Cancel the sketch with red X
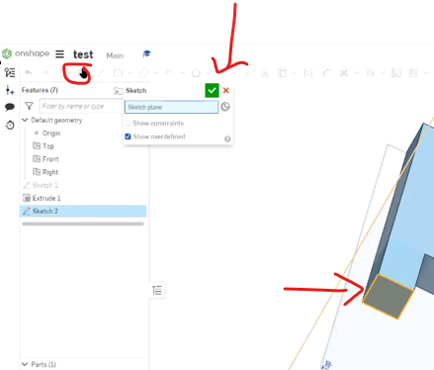Viewport: 434px width, 370px height. tap(226, 90)
